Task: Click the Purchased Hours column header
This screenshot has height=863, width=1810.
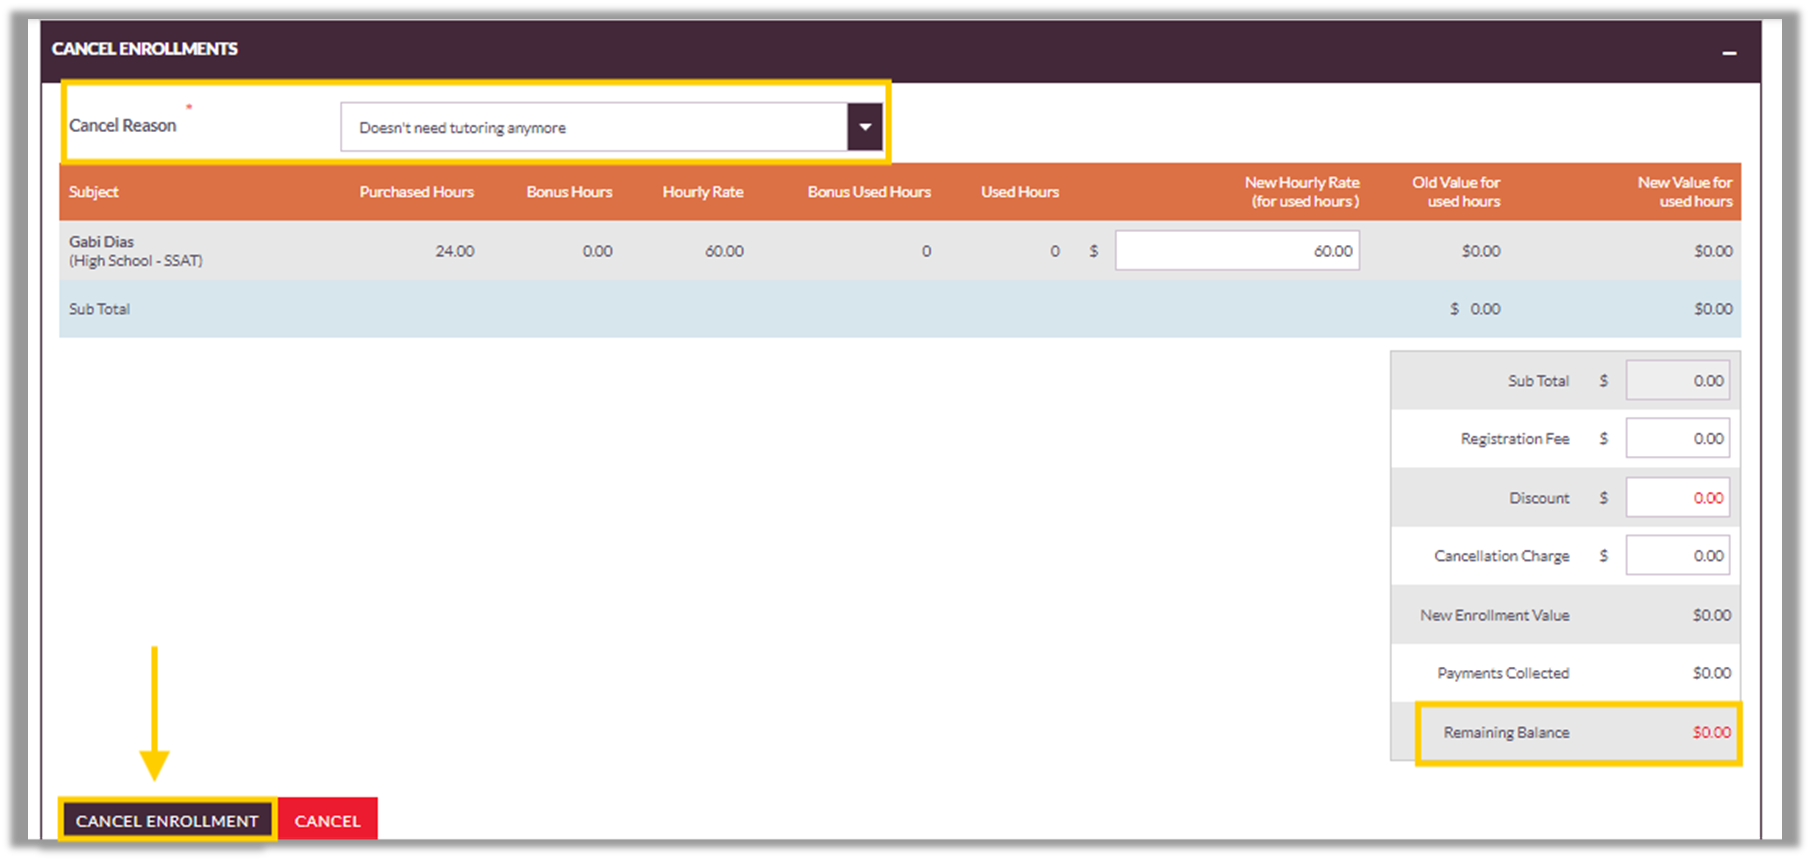Action: (x=417, y=192)
